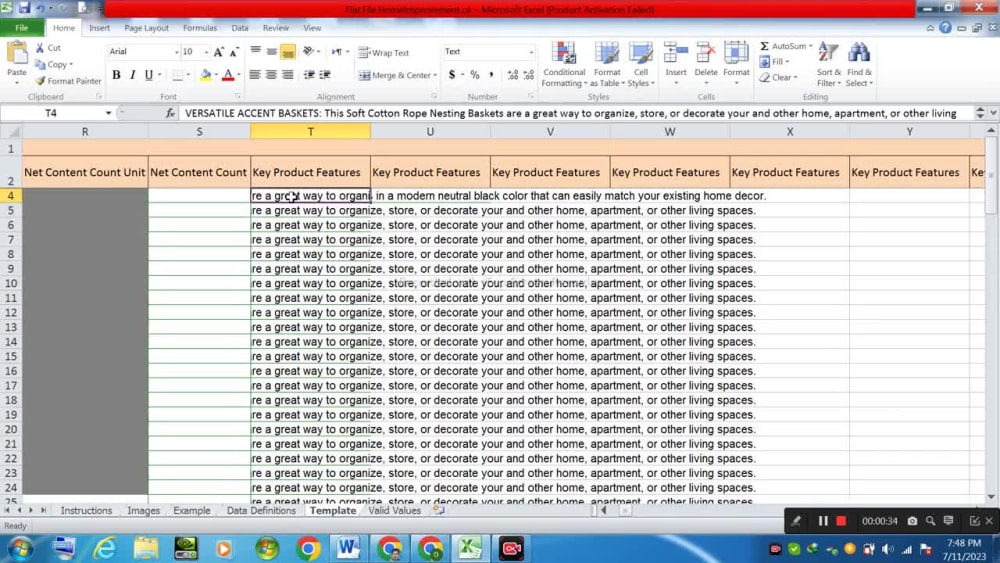Stop the screen recording red button
This screenshot has height=563, width=1000.
tap(841, 521)
